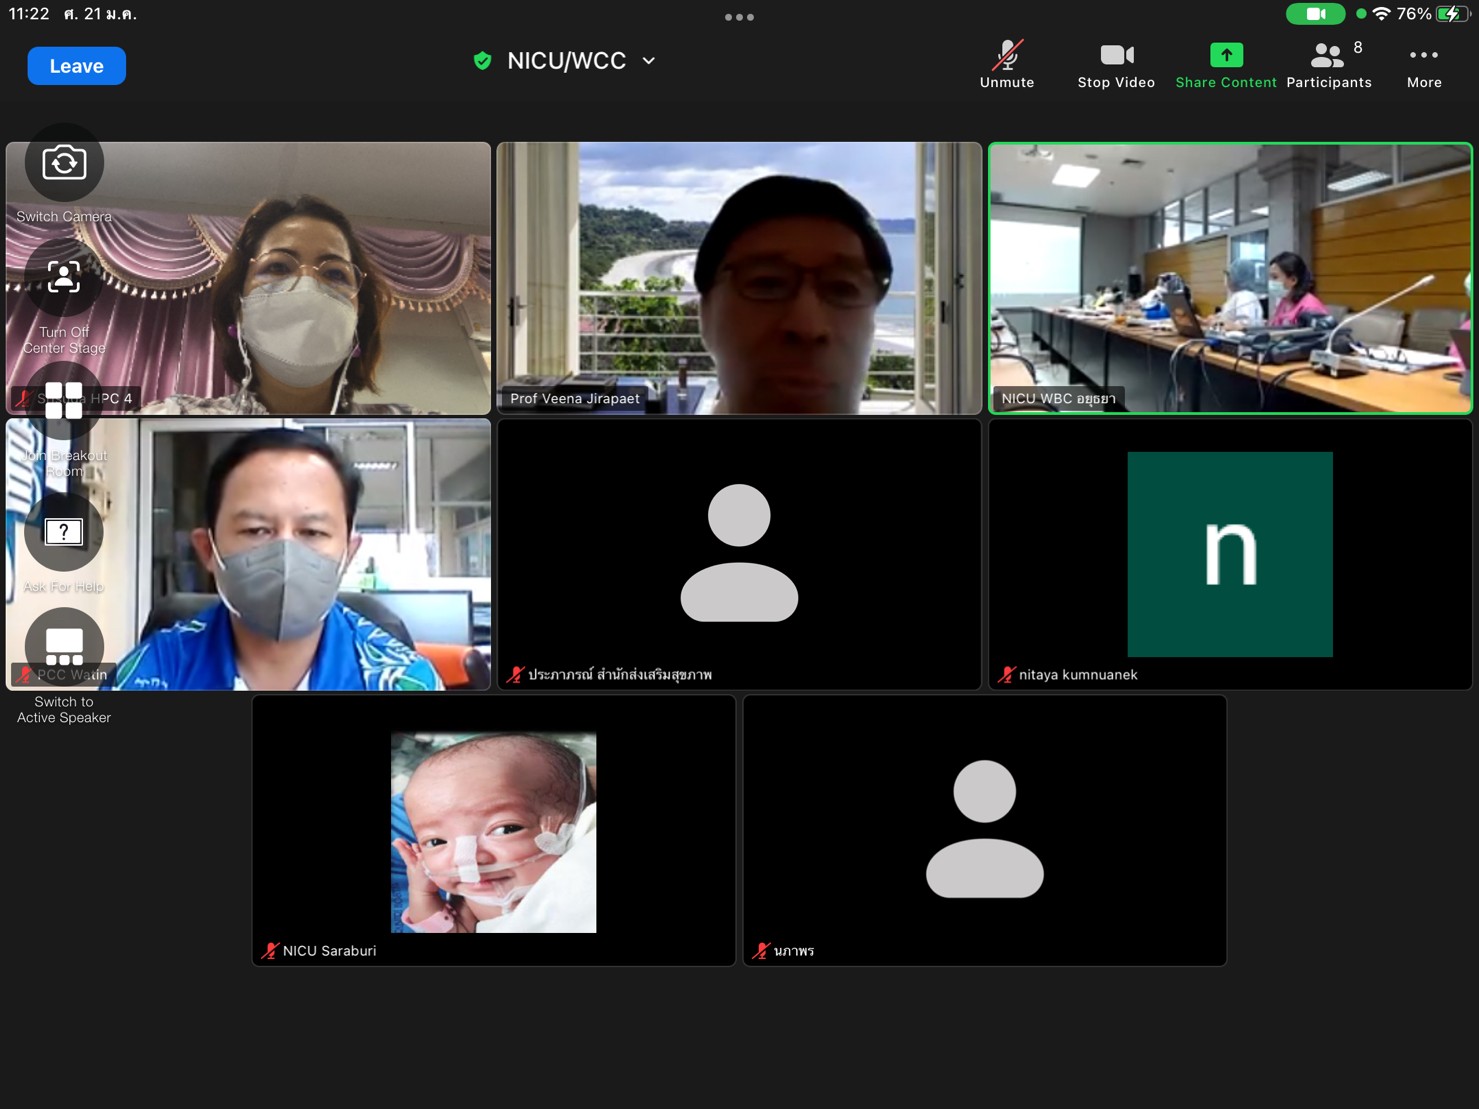Screen dimensions: 1479x1109
Task: Unmute the microphone
Action: click(1007, 65)
